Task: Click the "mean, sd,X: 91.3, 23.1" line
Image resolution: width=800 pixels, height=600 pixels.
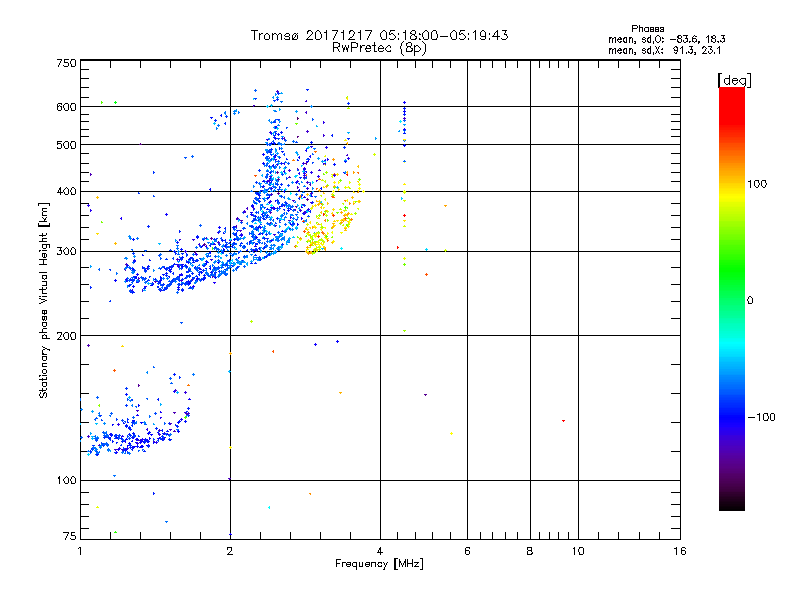Action: (664, 50)
